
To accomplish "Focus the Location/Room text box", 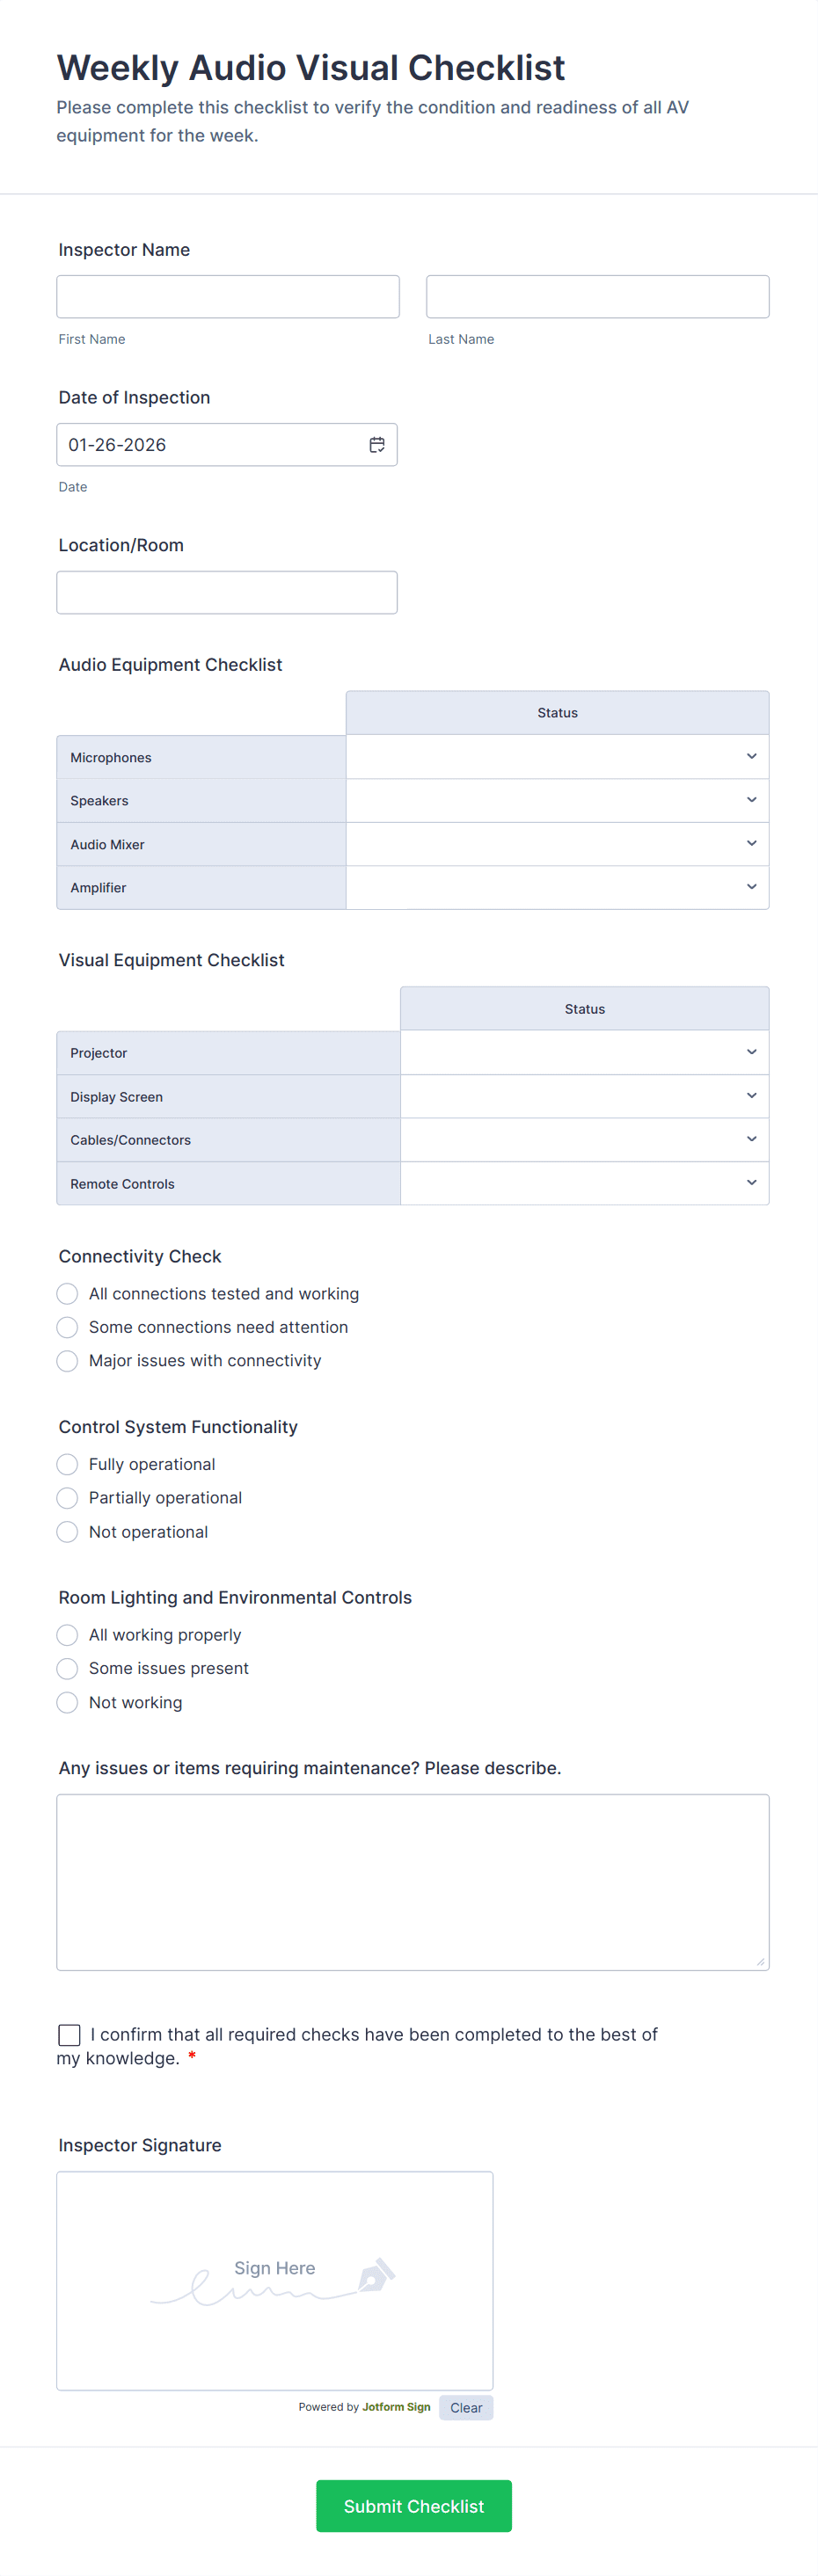I will 227,593.
